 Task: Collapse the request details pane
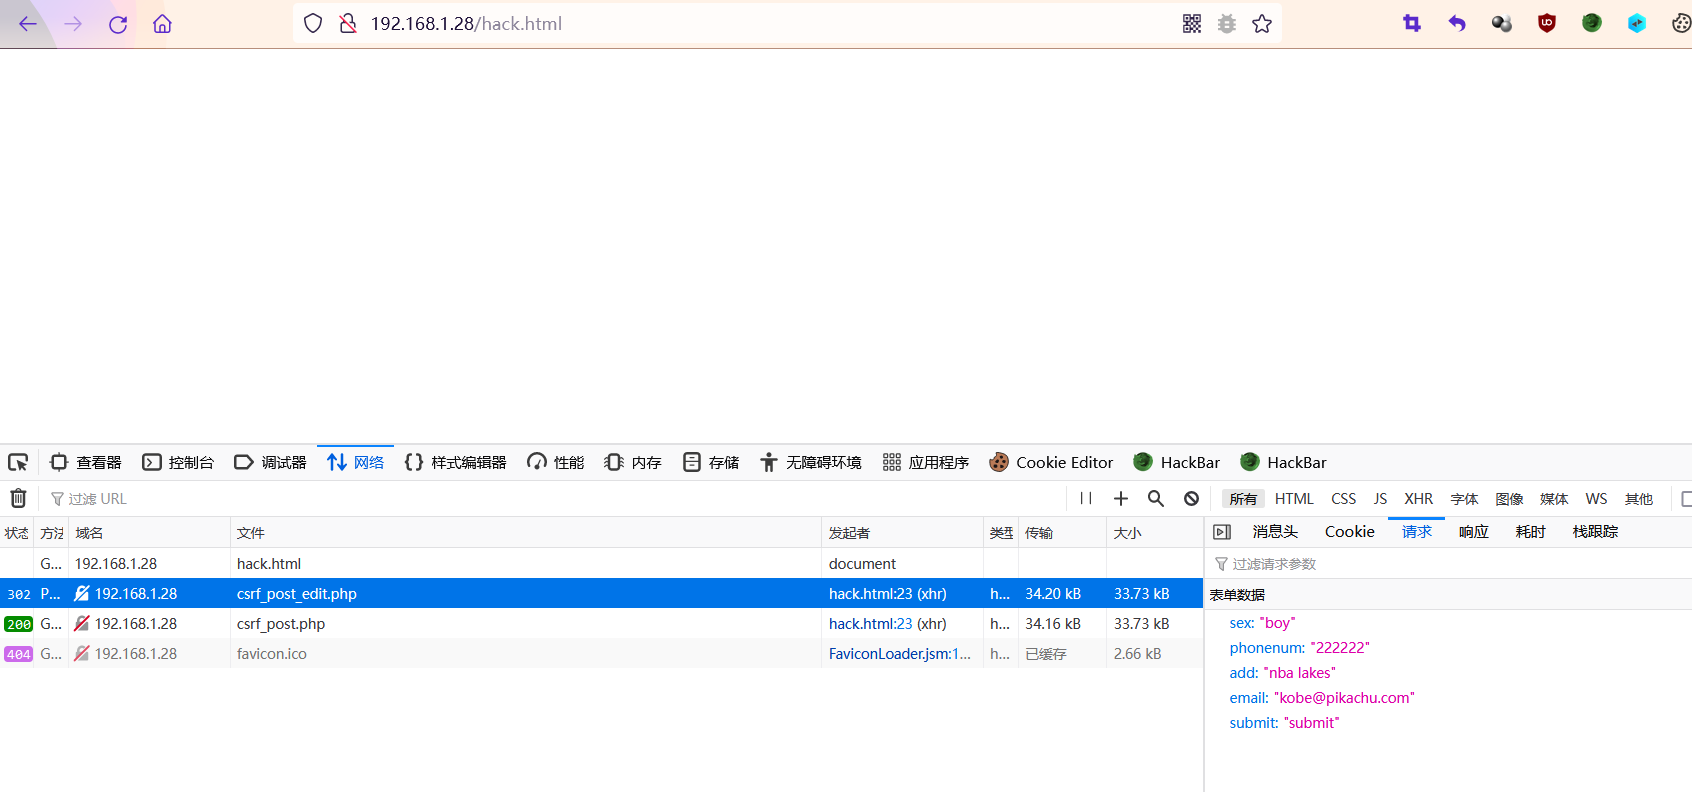tap(1222, 532)
